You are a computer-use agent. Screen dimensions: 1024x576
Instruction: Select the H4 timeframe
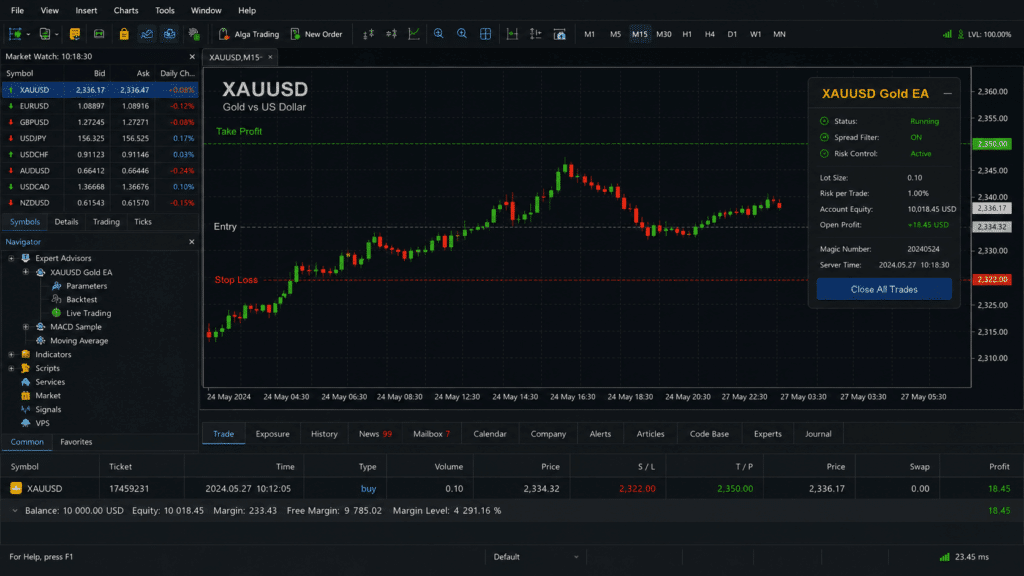pos(710,34)
